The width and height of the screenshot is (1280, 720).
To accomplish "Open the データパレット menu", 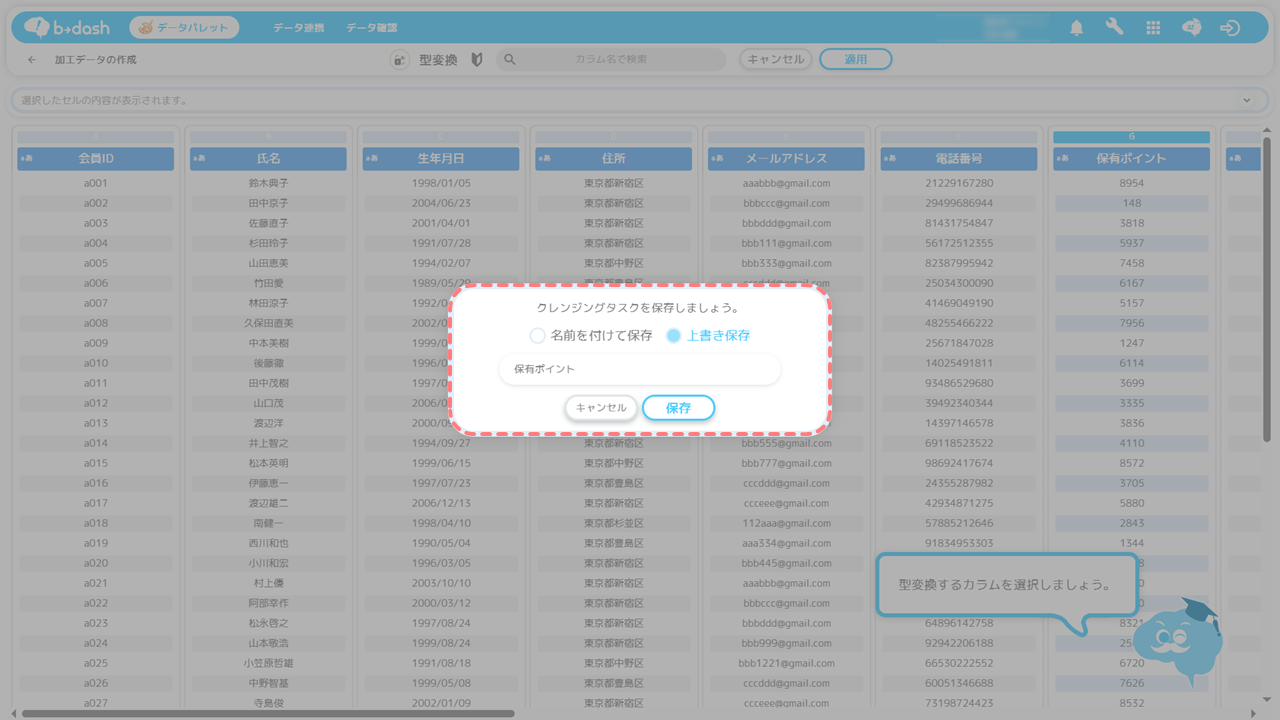I will click(184, 28).
